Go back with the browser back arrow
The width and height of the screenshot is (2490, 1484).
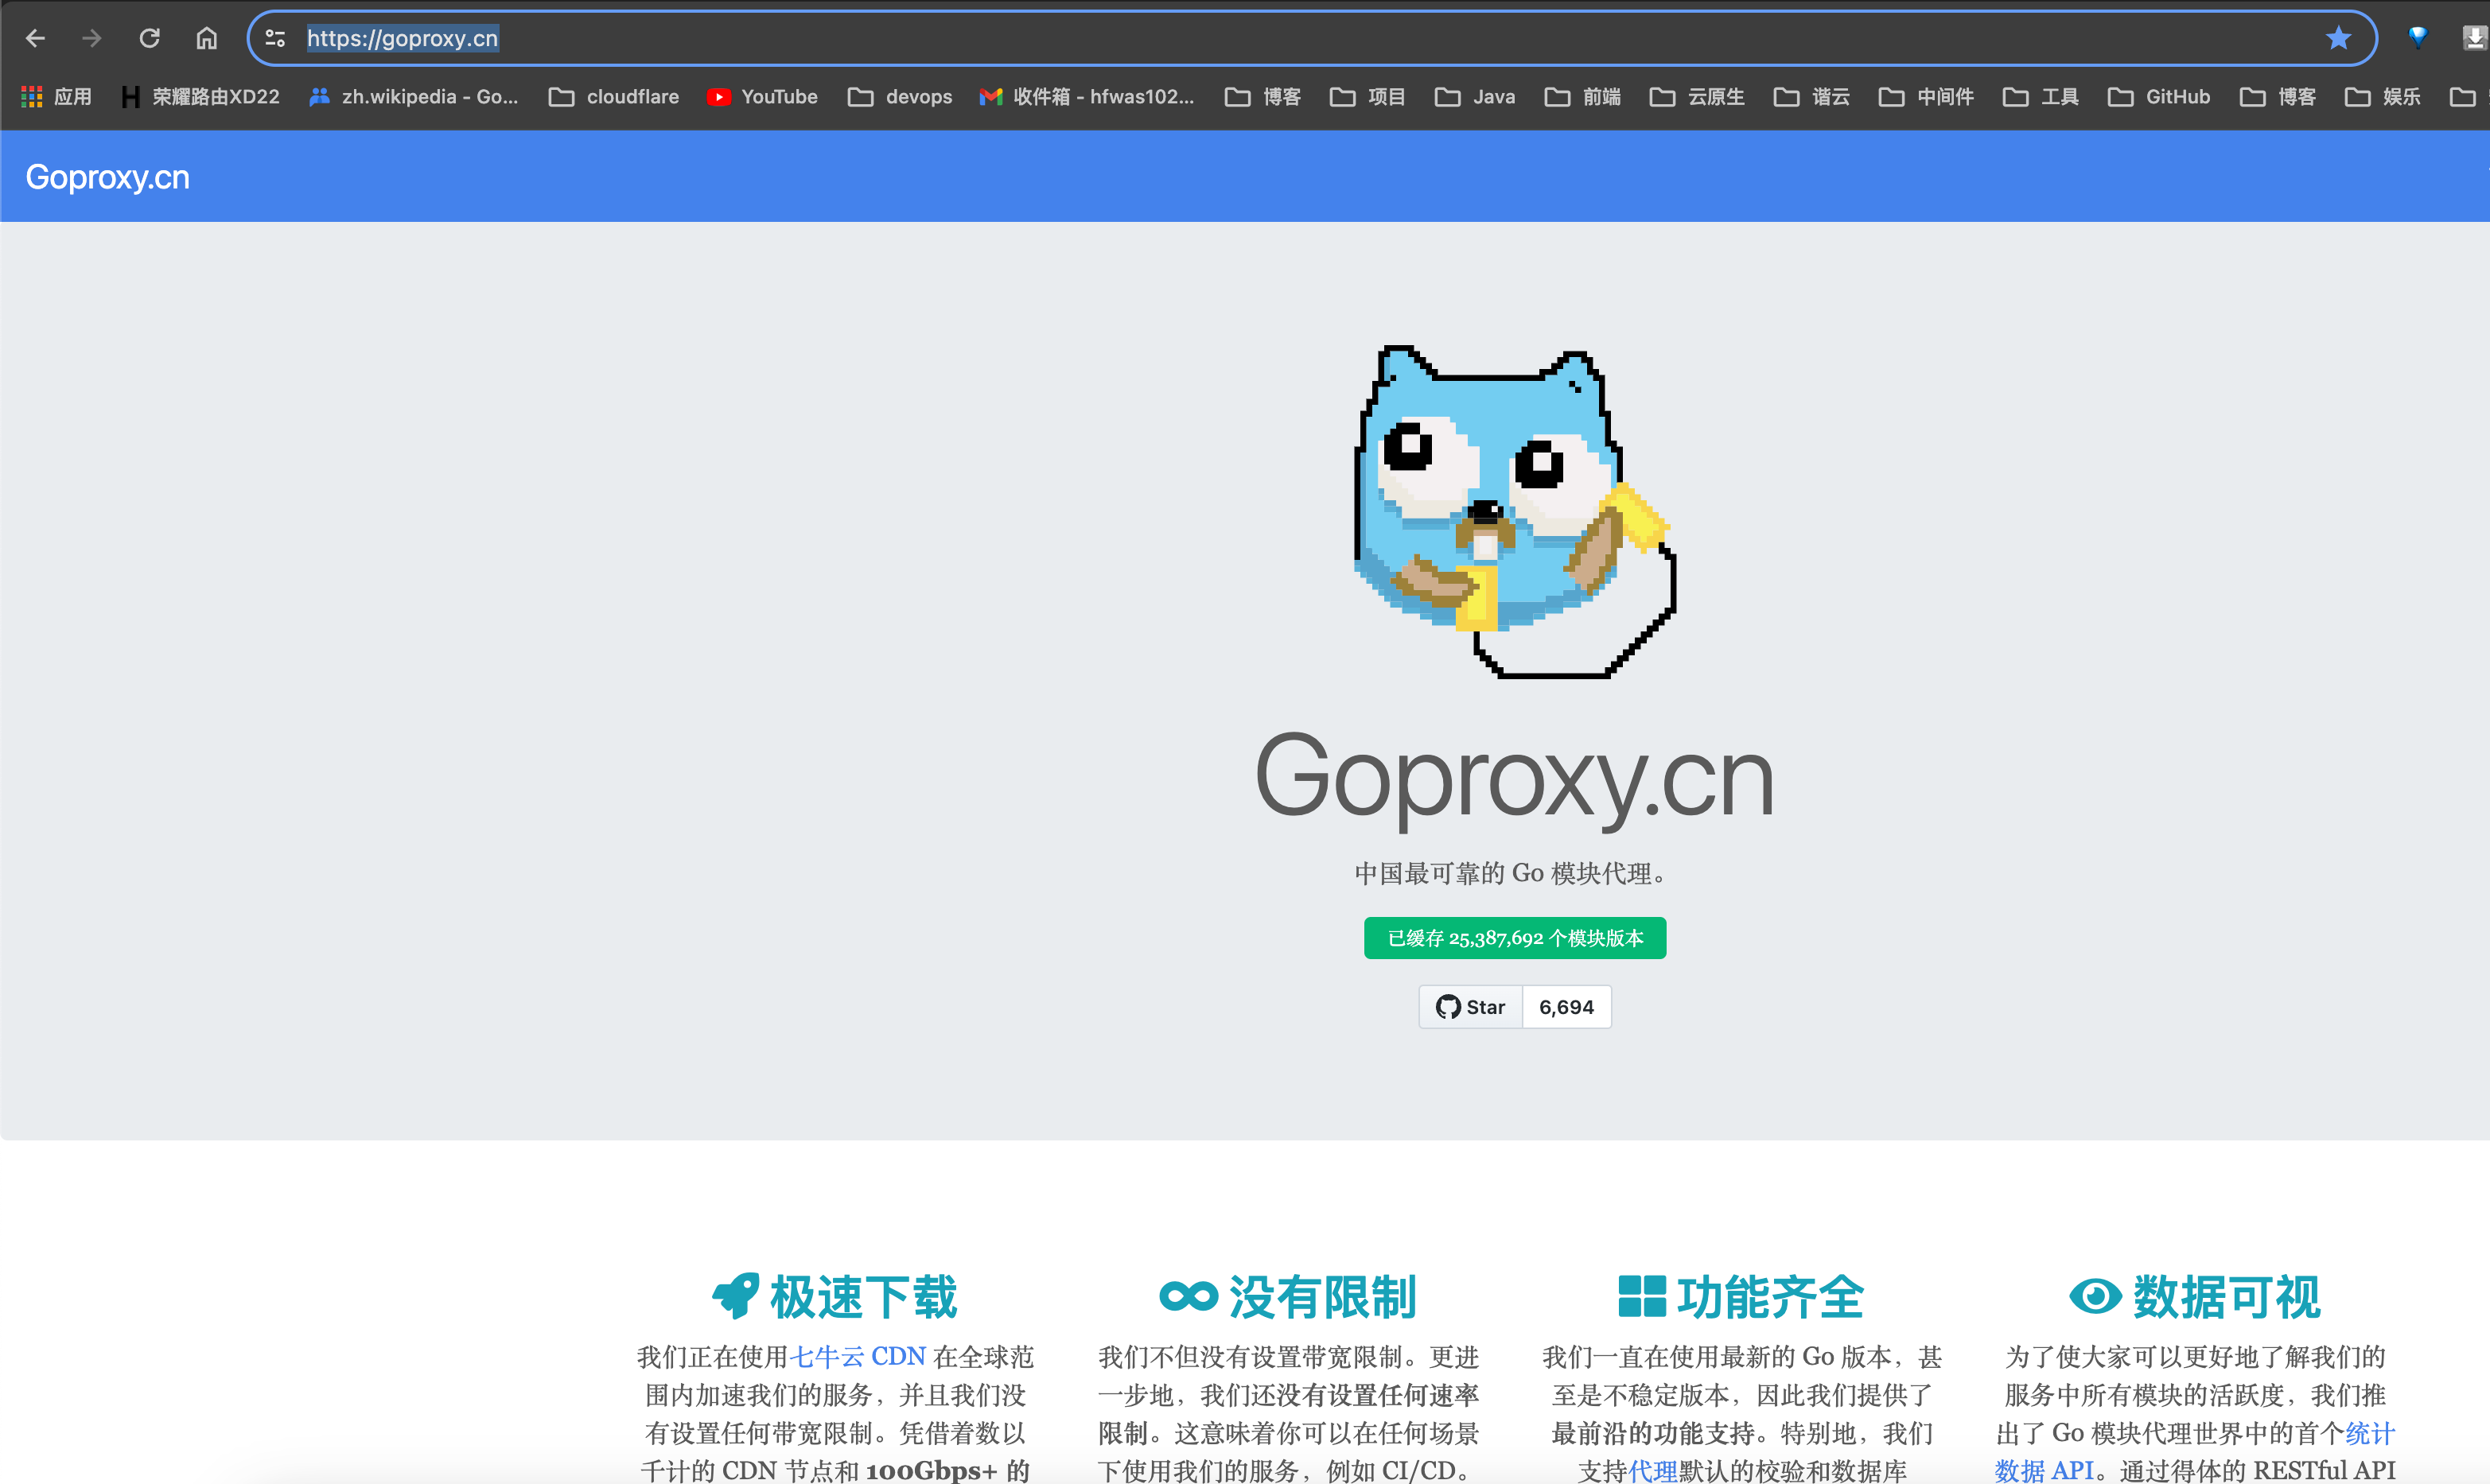pyautogui.click(x=36, y=38)
